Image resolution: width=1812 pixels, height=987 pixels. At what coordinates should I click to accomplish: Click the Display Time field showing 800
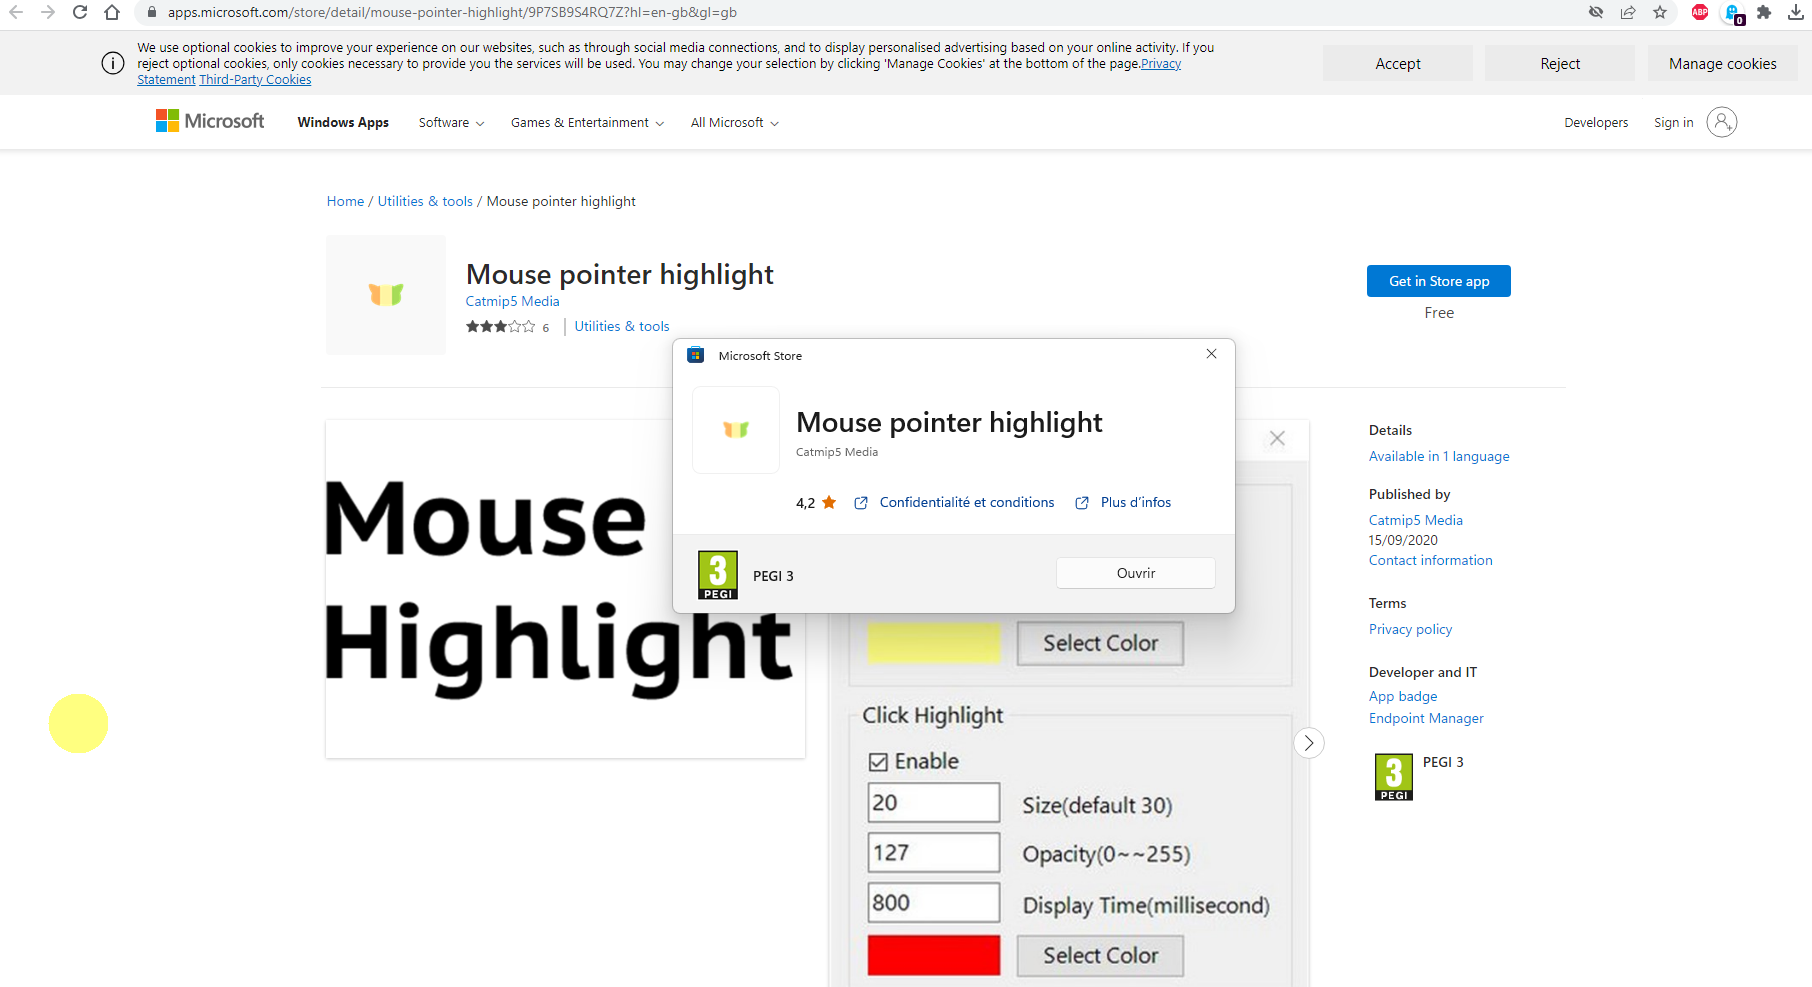[934, 902]
